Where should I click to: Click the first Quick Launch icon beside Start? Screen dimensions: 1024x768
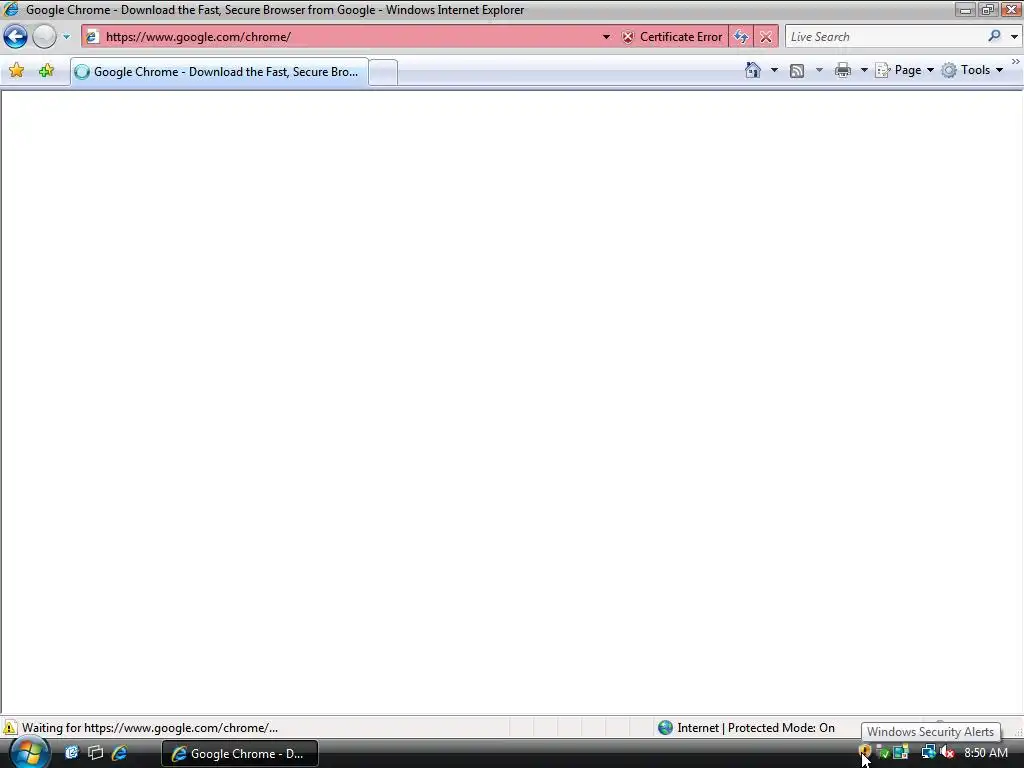click(71, 753)
